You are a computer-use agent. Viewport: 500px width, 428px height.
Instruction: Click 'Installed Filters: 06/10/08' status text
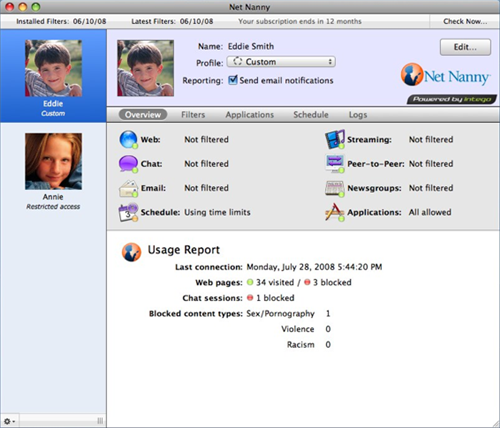[61, 21]
